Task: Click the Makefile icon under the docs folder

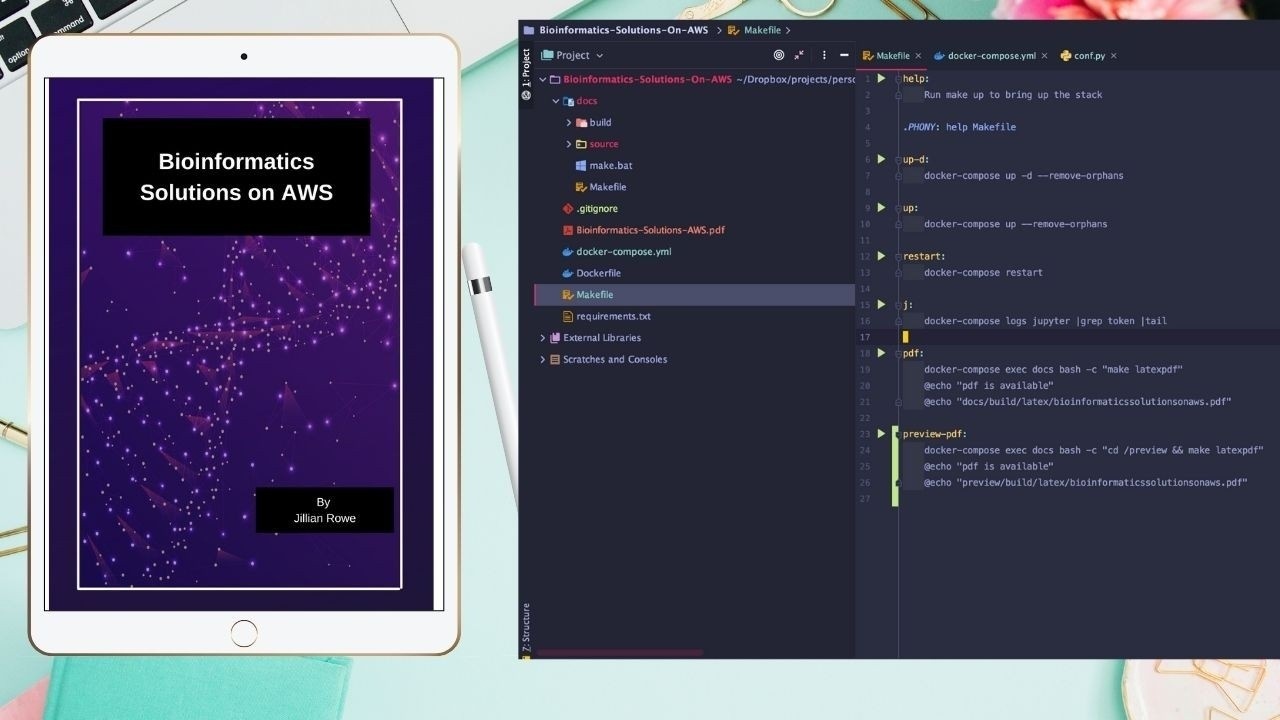Action: coord(581,187)
